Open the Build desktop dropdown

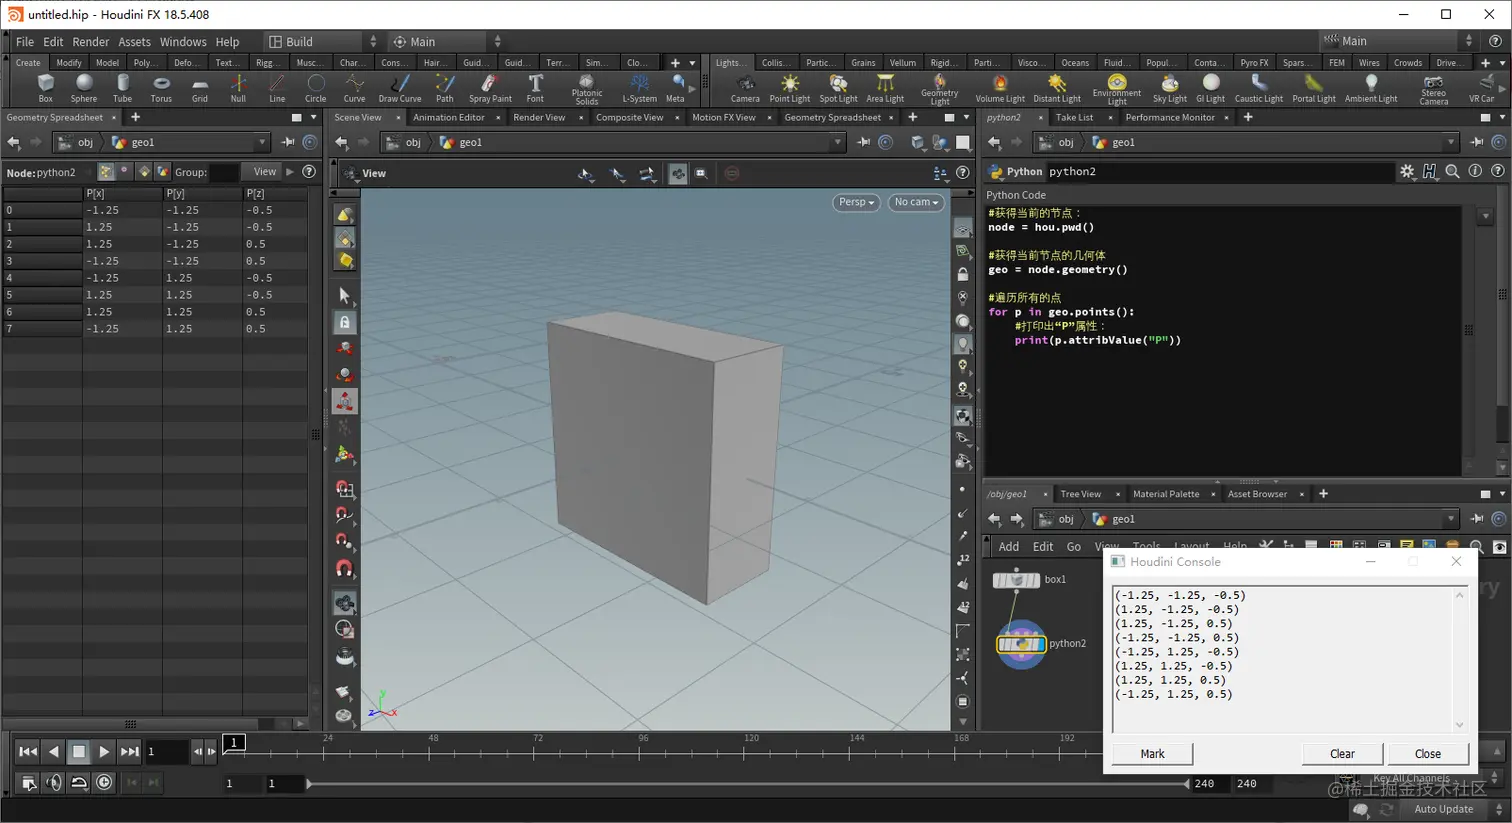point(320,42)
